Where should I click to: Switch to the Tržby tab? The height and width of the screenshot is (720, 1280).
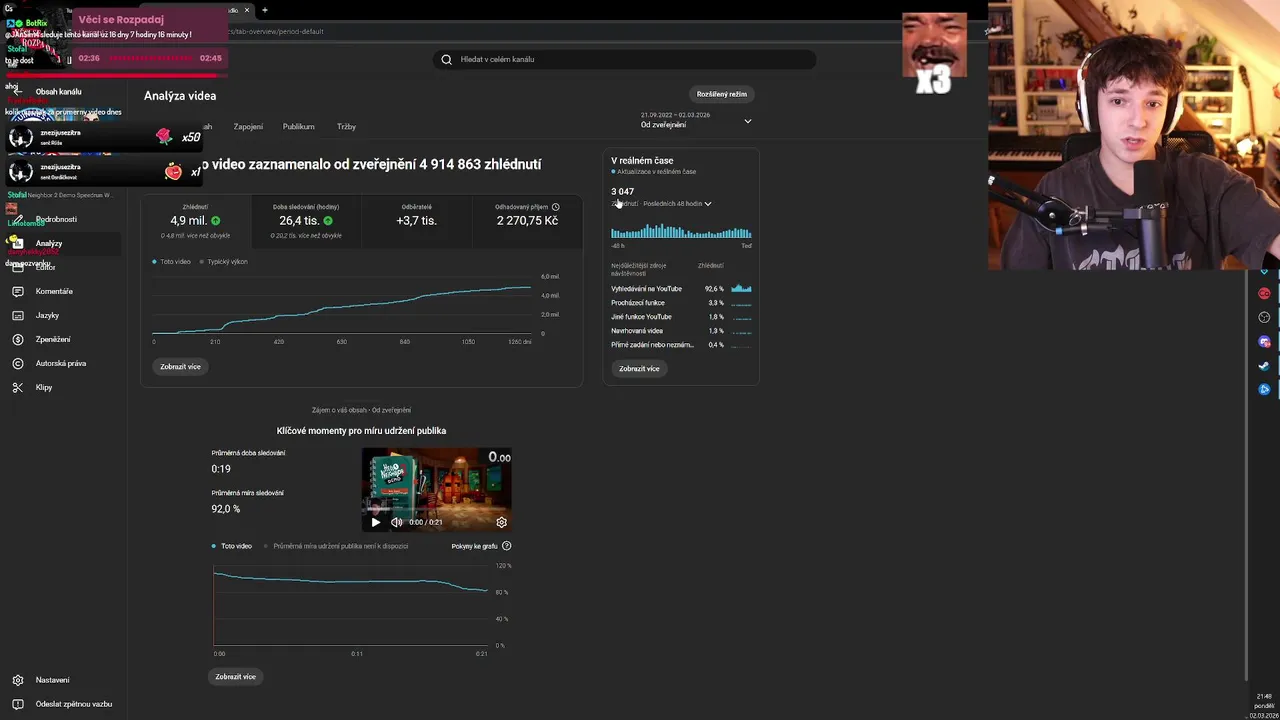[346, 127]
